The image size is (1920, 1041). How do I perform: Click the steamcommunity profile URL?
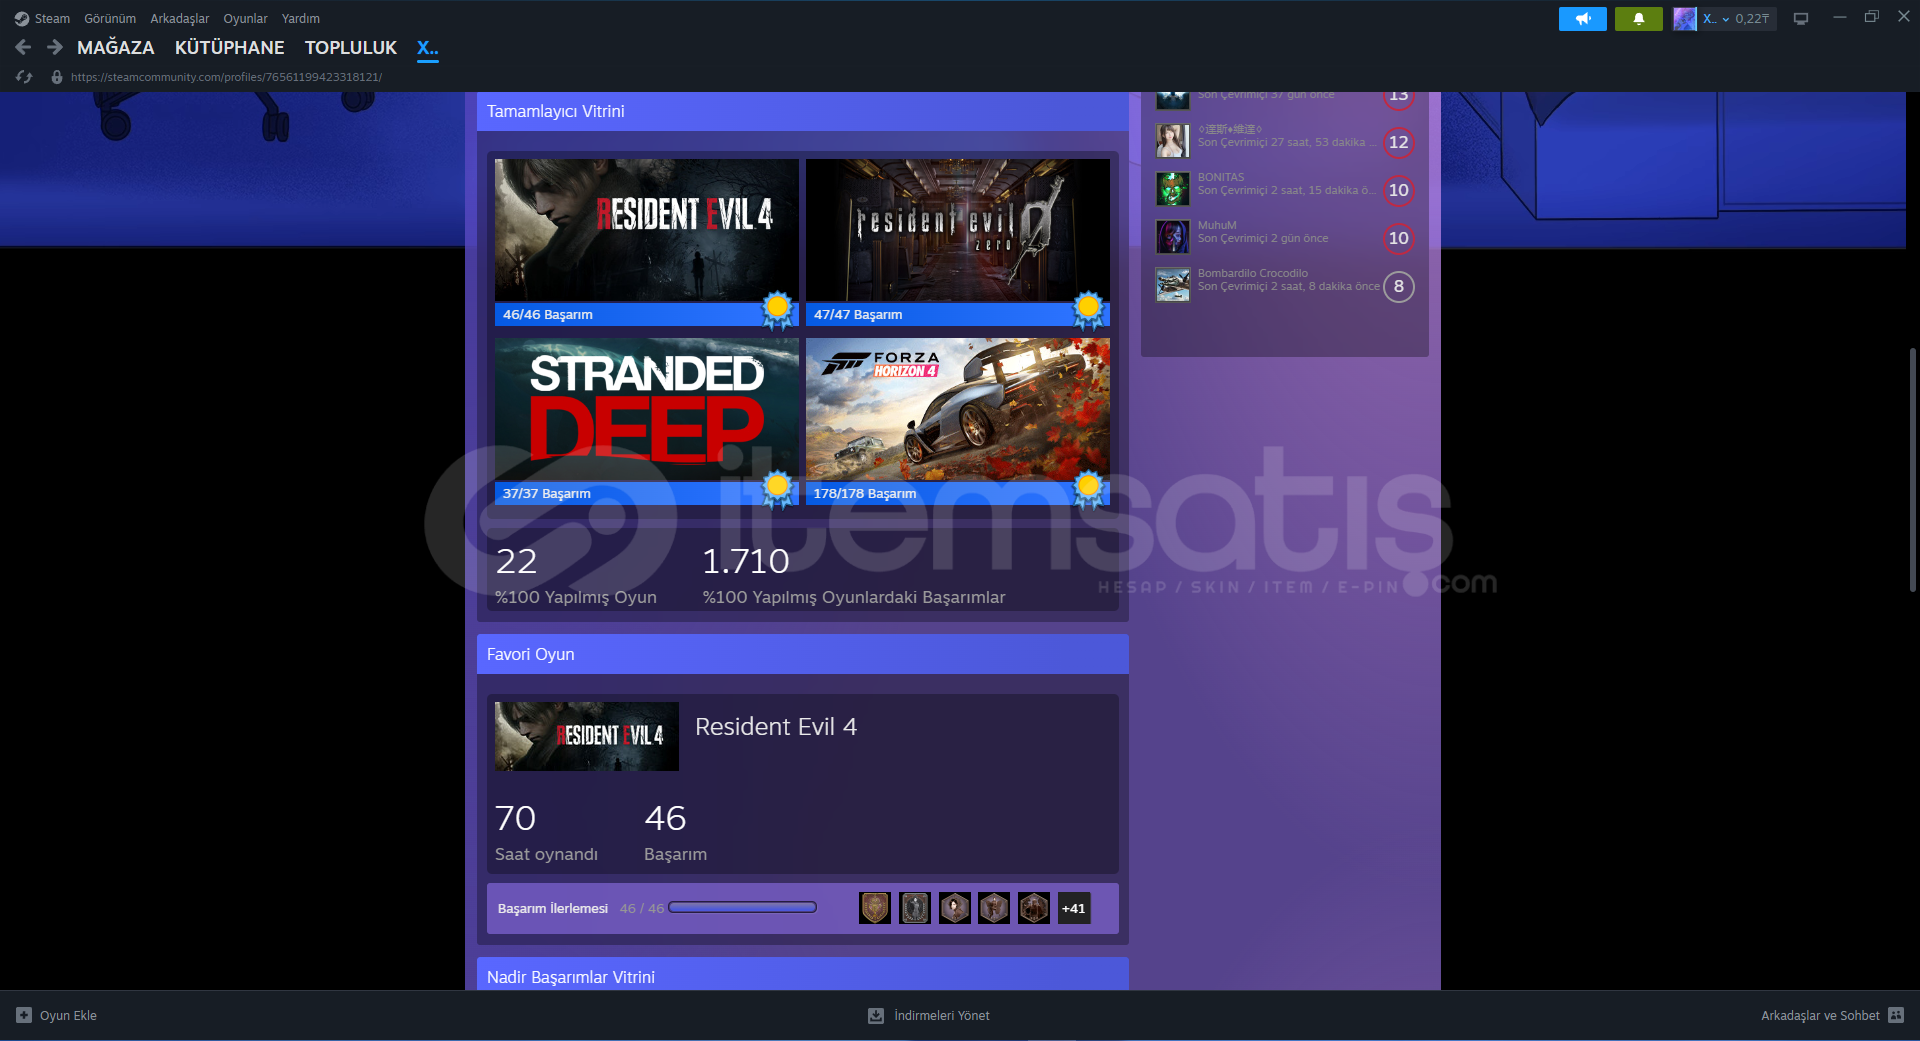click(x=226, y=77)
